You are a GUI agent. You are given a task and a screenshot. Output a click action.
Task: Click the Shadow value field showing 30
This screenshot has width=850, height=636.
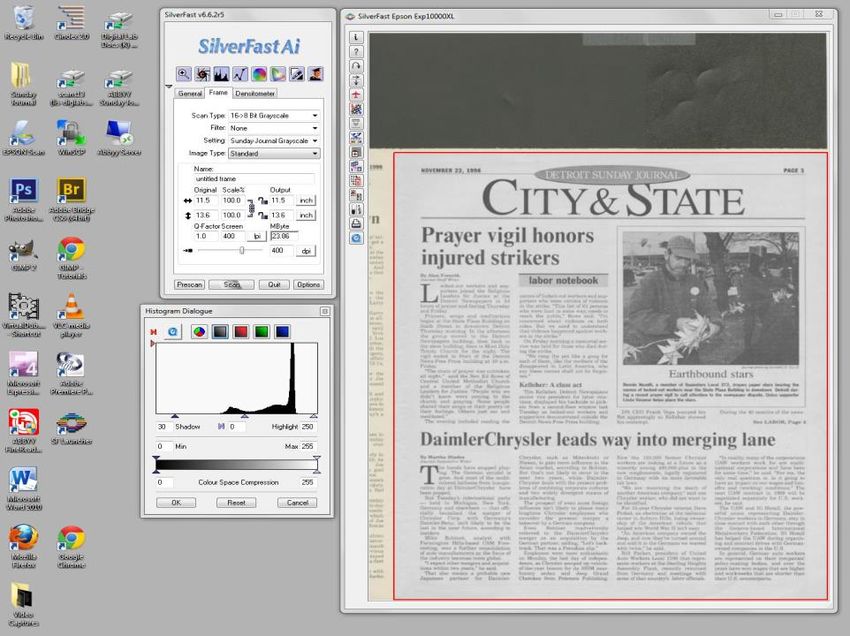(x=164, y=427)
